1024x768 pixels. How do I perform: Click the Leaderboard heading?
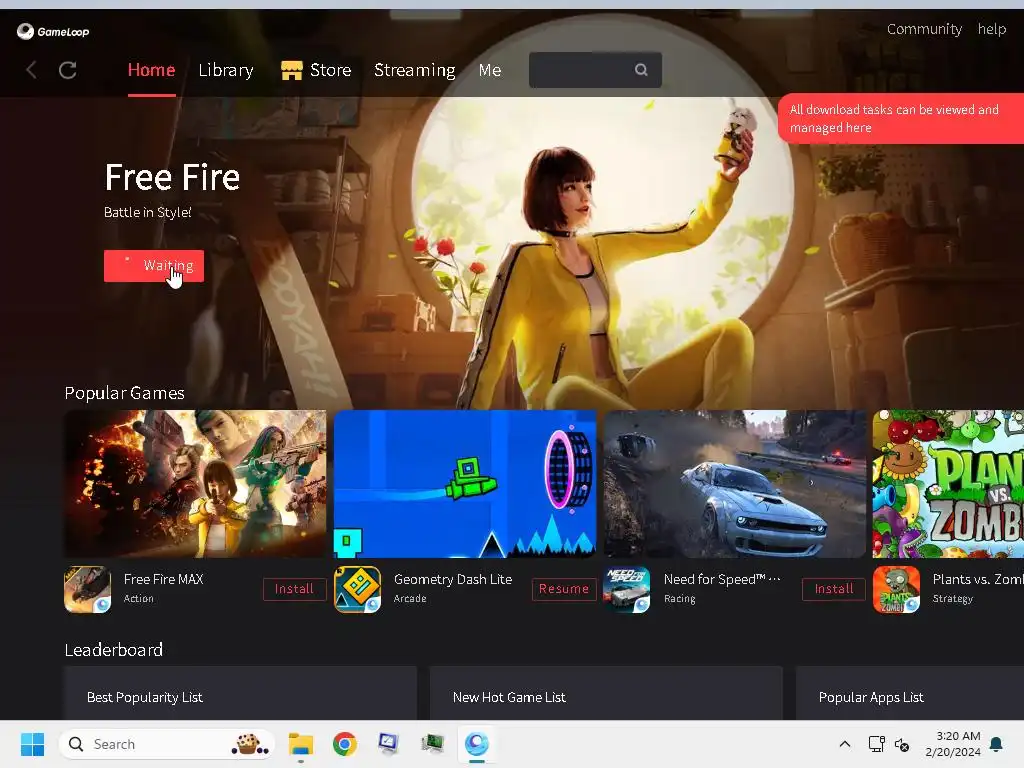point(114,650)
